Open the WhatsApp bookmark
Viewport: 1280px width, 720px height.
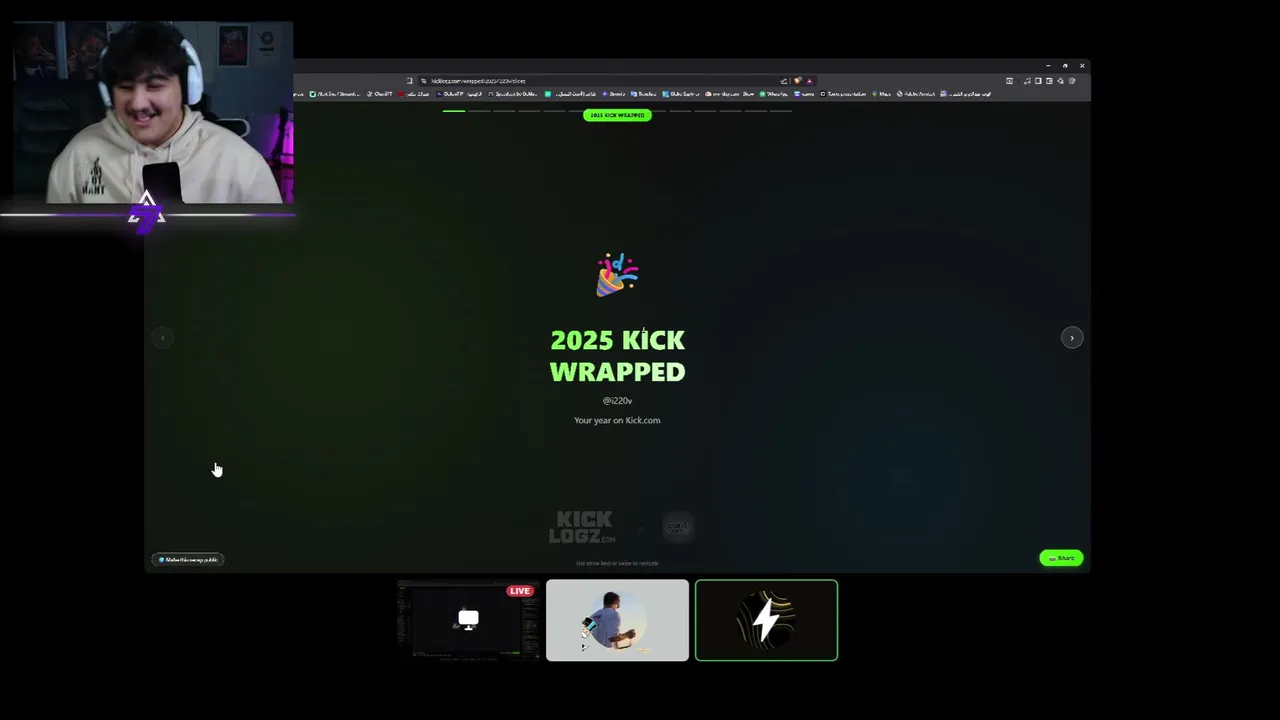click(x=775, y=94)
